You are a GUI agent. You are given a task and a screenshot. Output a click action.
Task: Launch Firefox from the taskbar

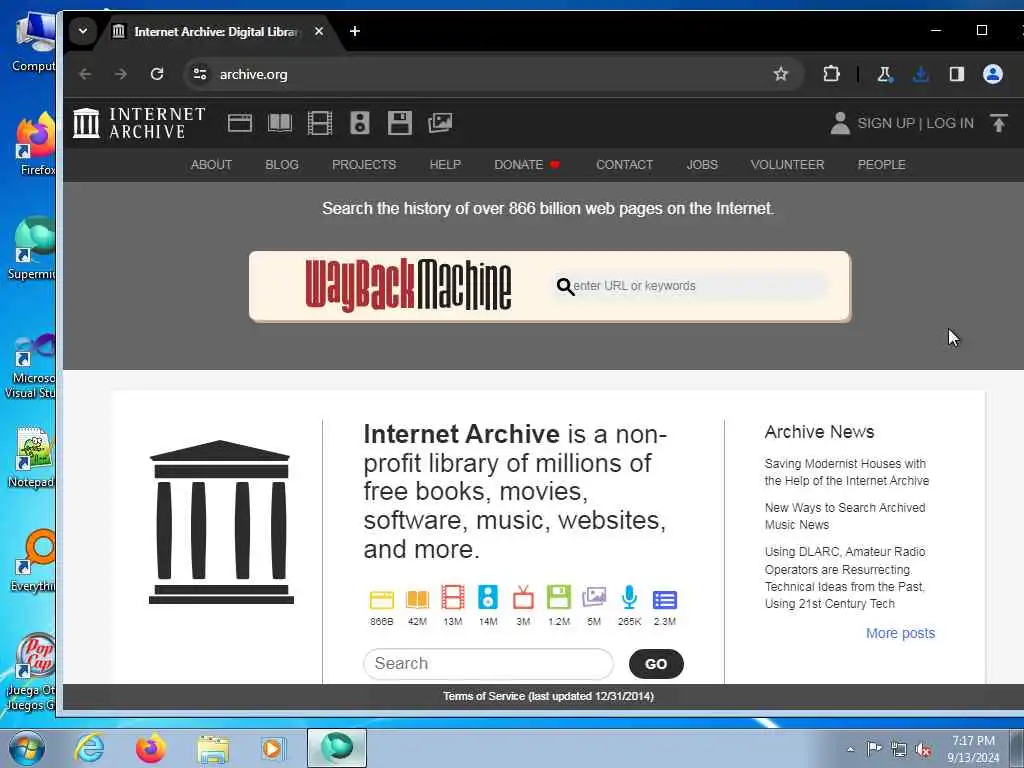150,748
